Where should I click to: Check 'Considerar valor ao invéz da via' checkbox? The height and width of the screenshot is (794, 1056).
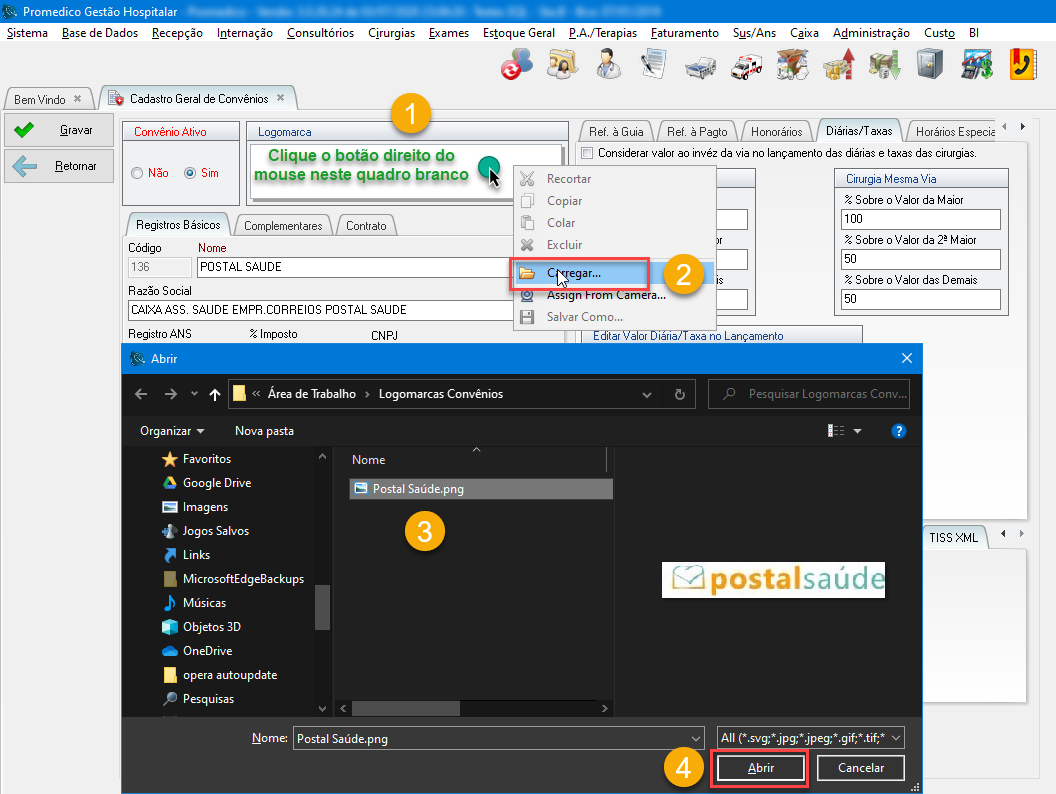[587, 153]
